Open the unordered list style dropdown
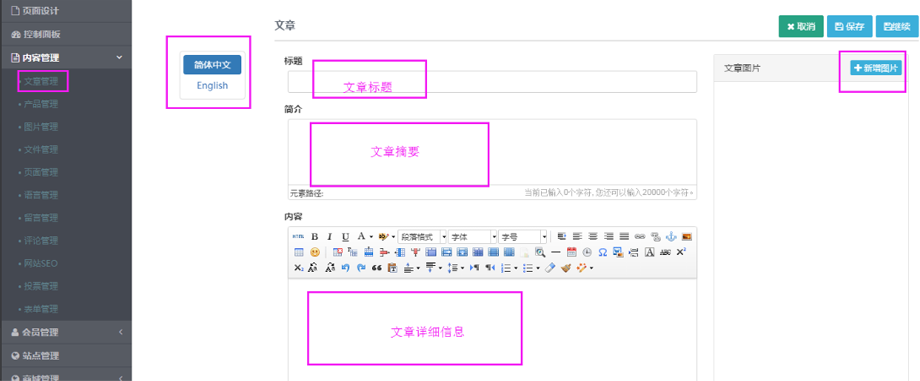Image resolution: width=920 pixels, height=381 pixels. point(537,268)
